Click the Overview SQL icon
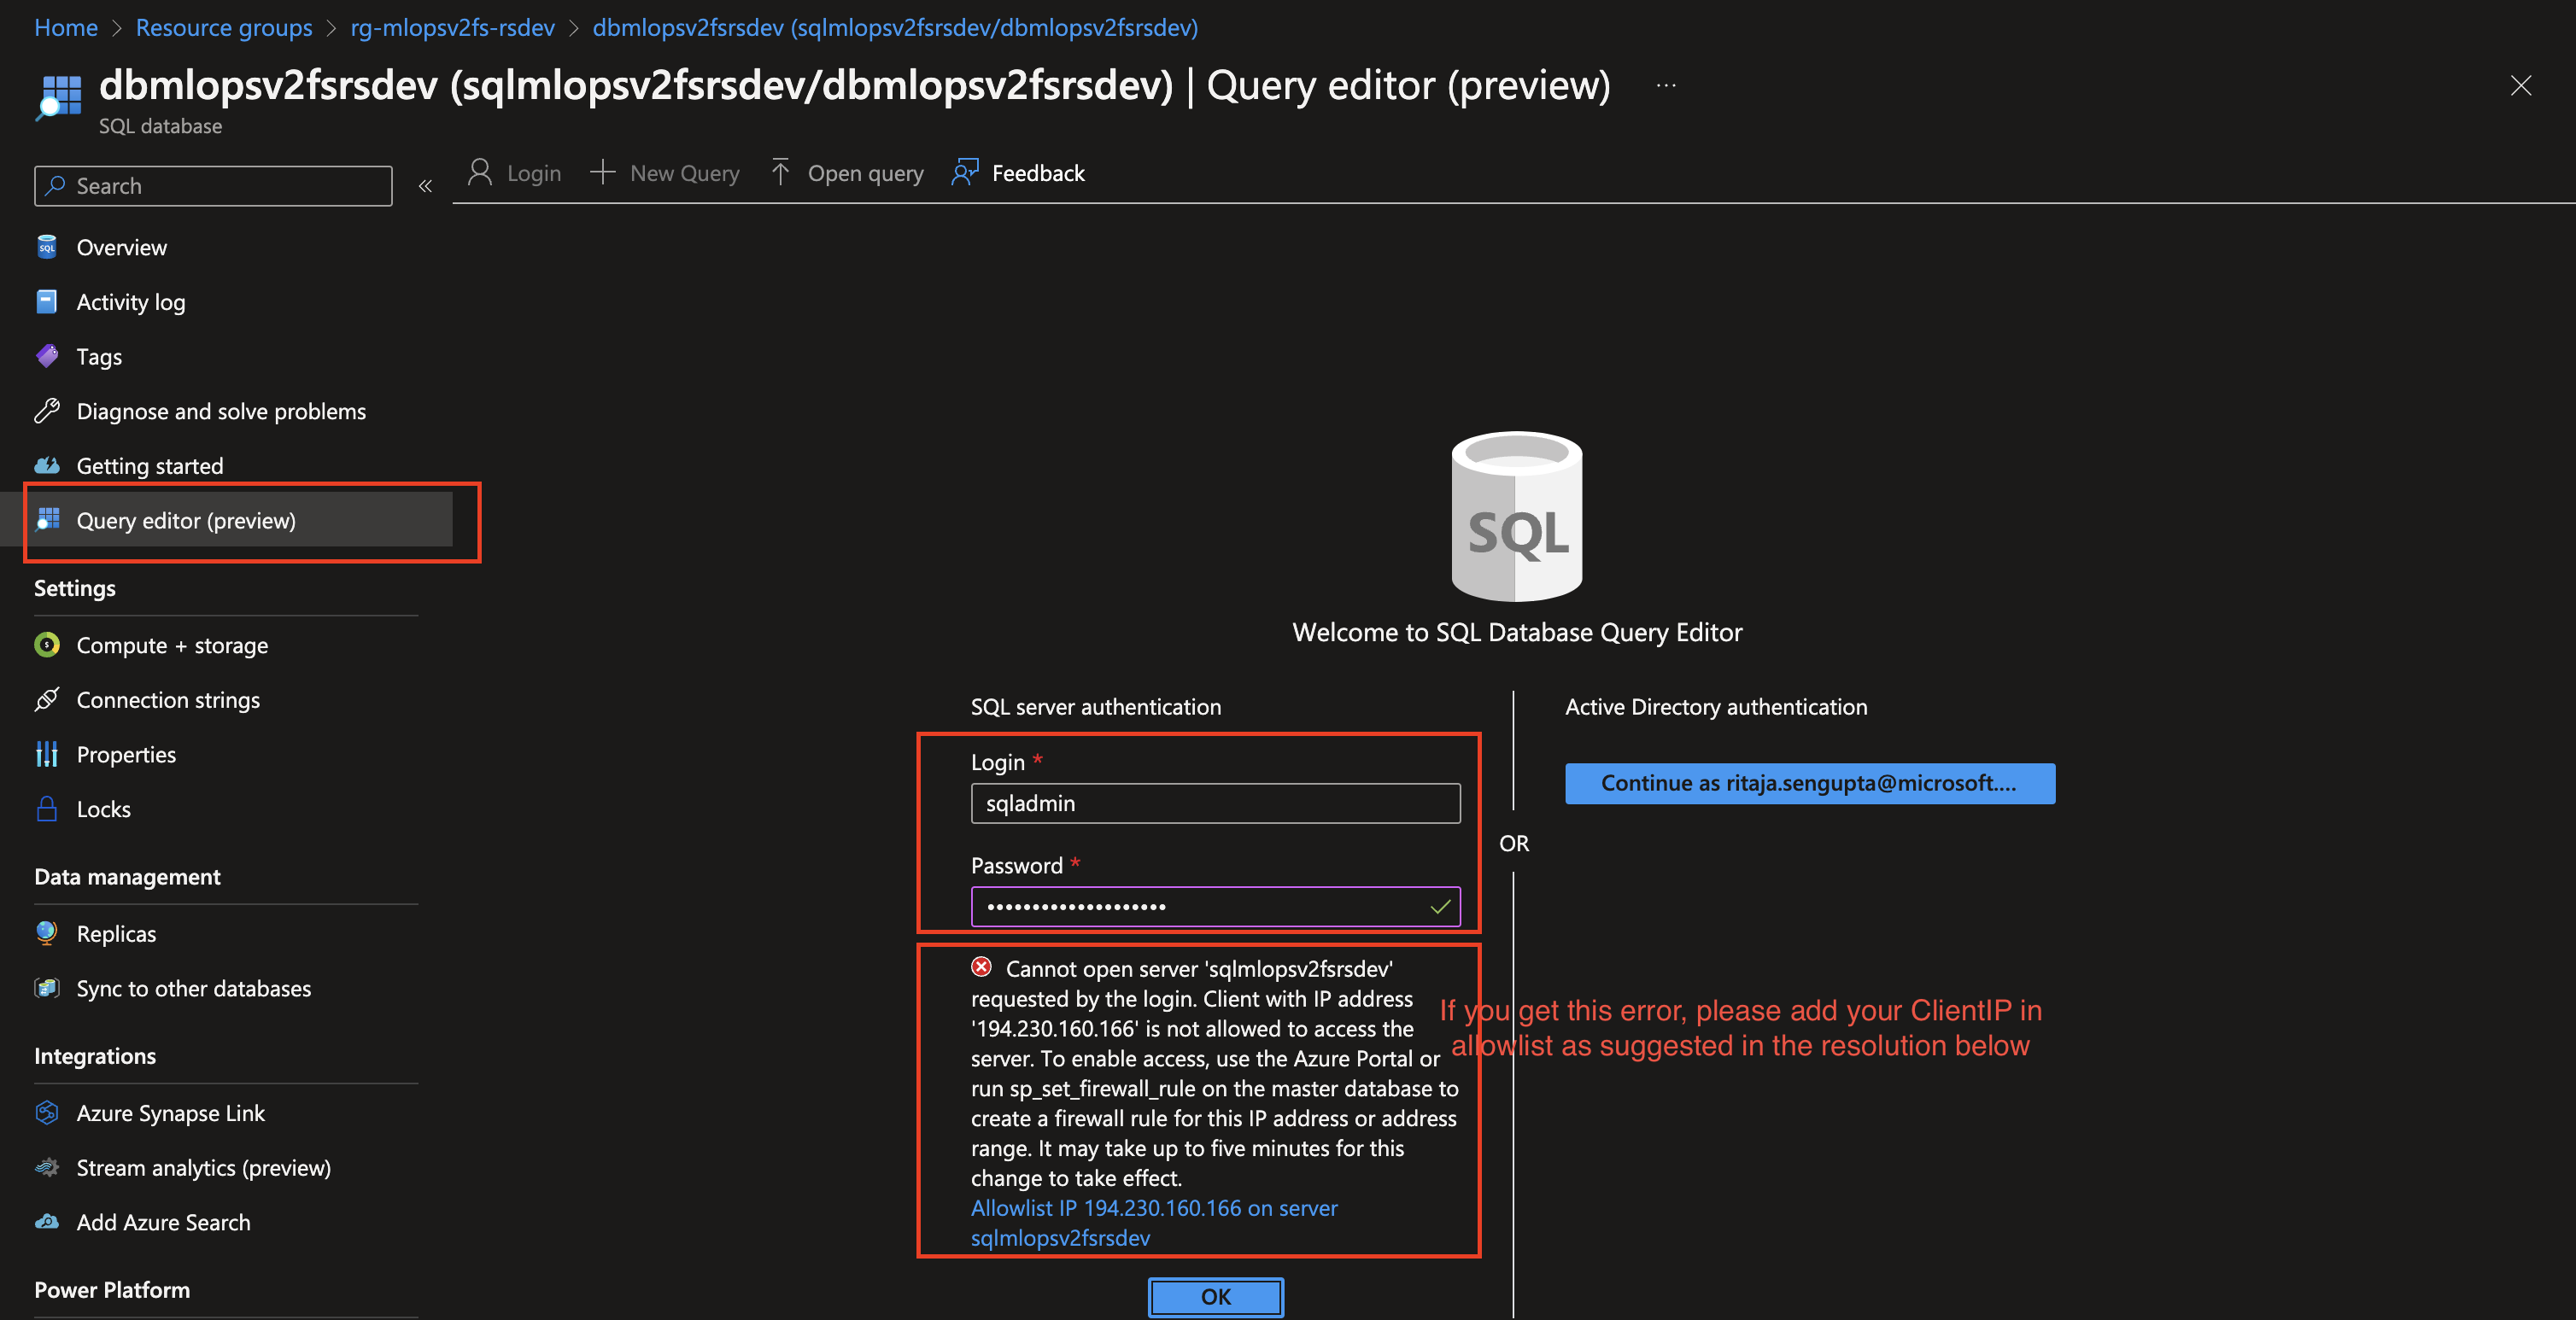The image size is (2576, 1320). click(x=47, y=247)
